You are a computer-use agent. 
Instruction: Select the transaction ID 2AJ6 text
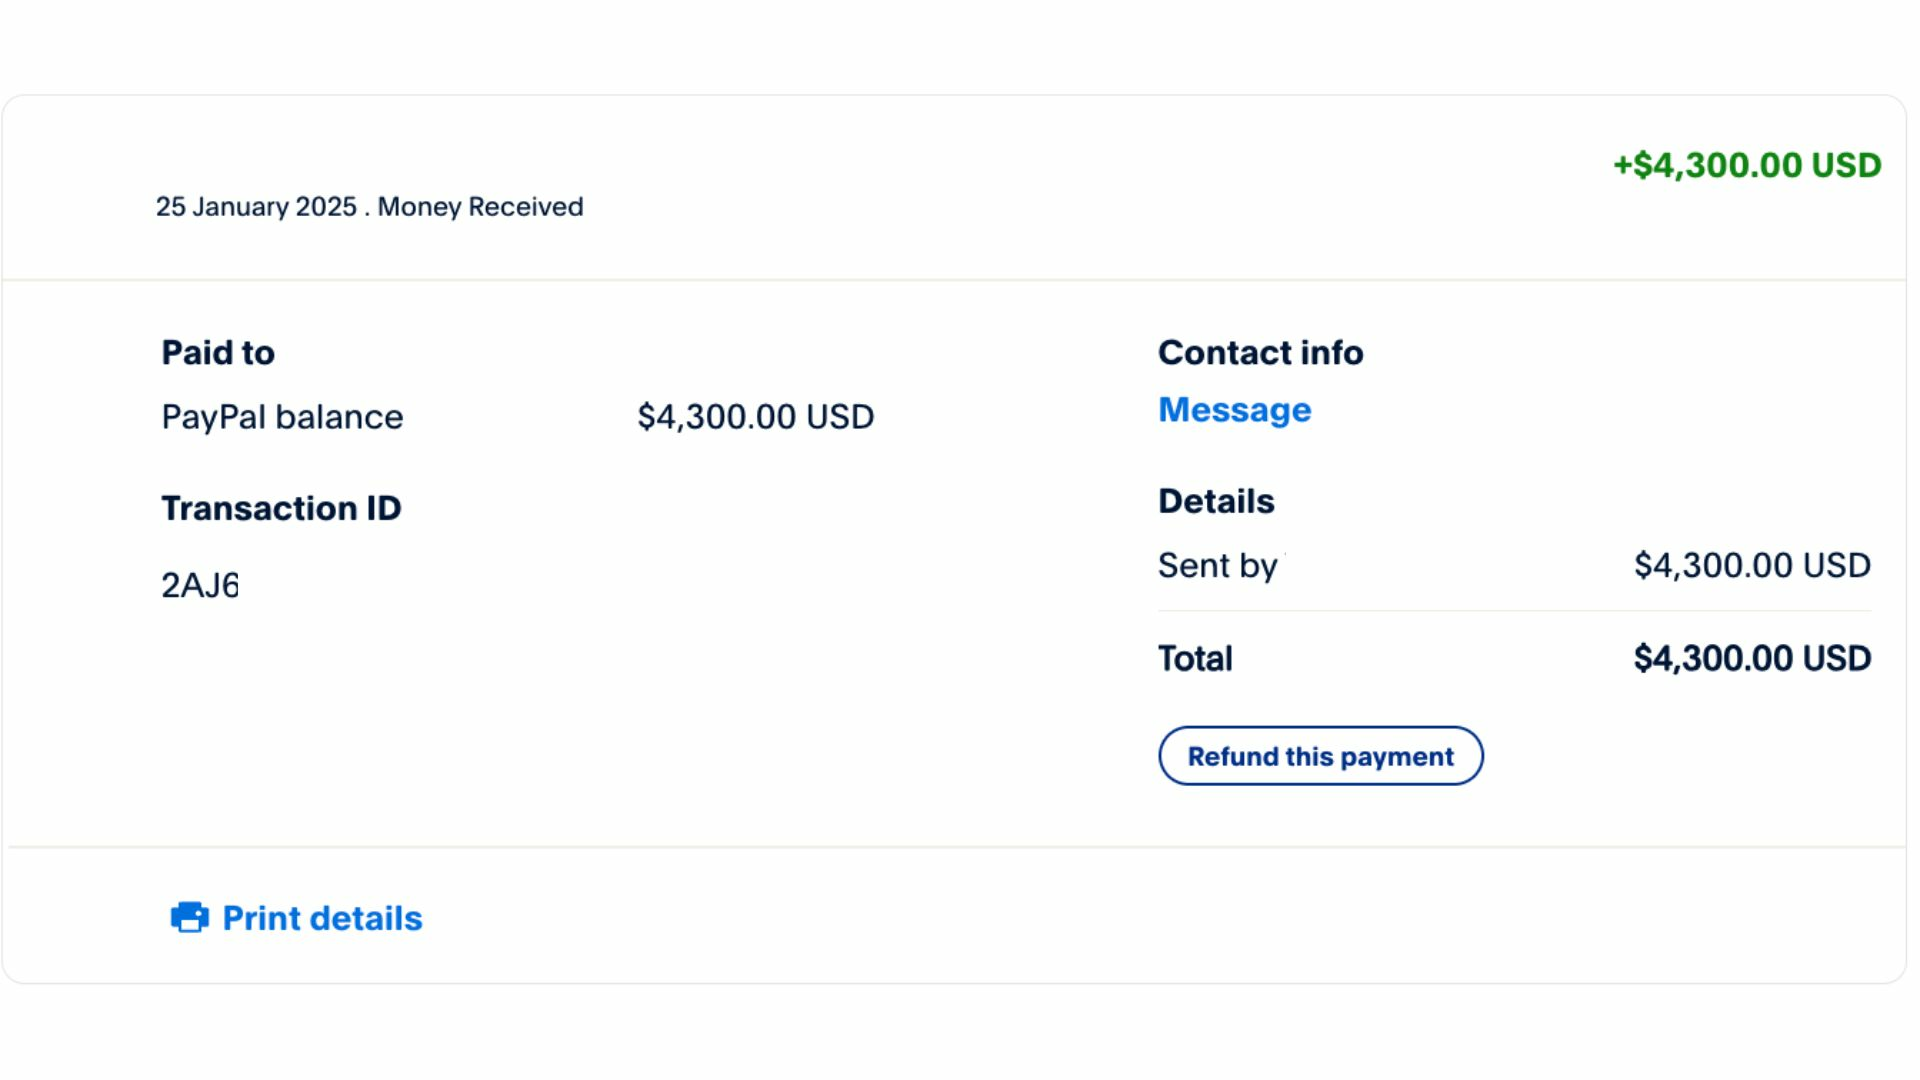pos(200,585)
